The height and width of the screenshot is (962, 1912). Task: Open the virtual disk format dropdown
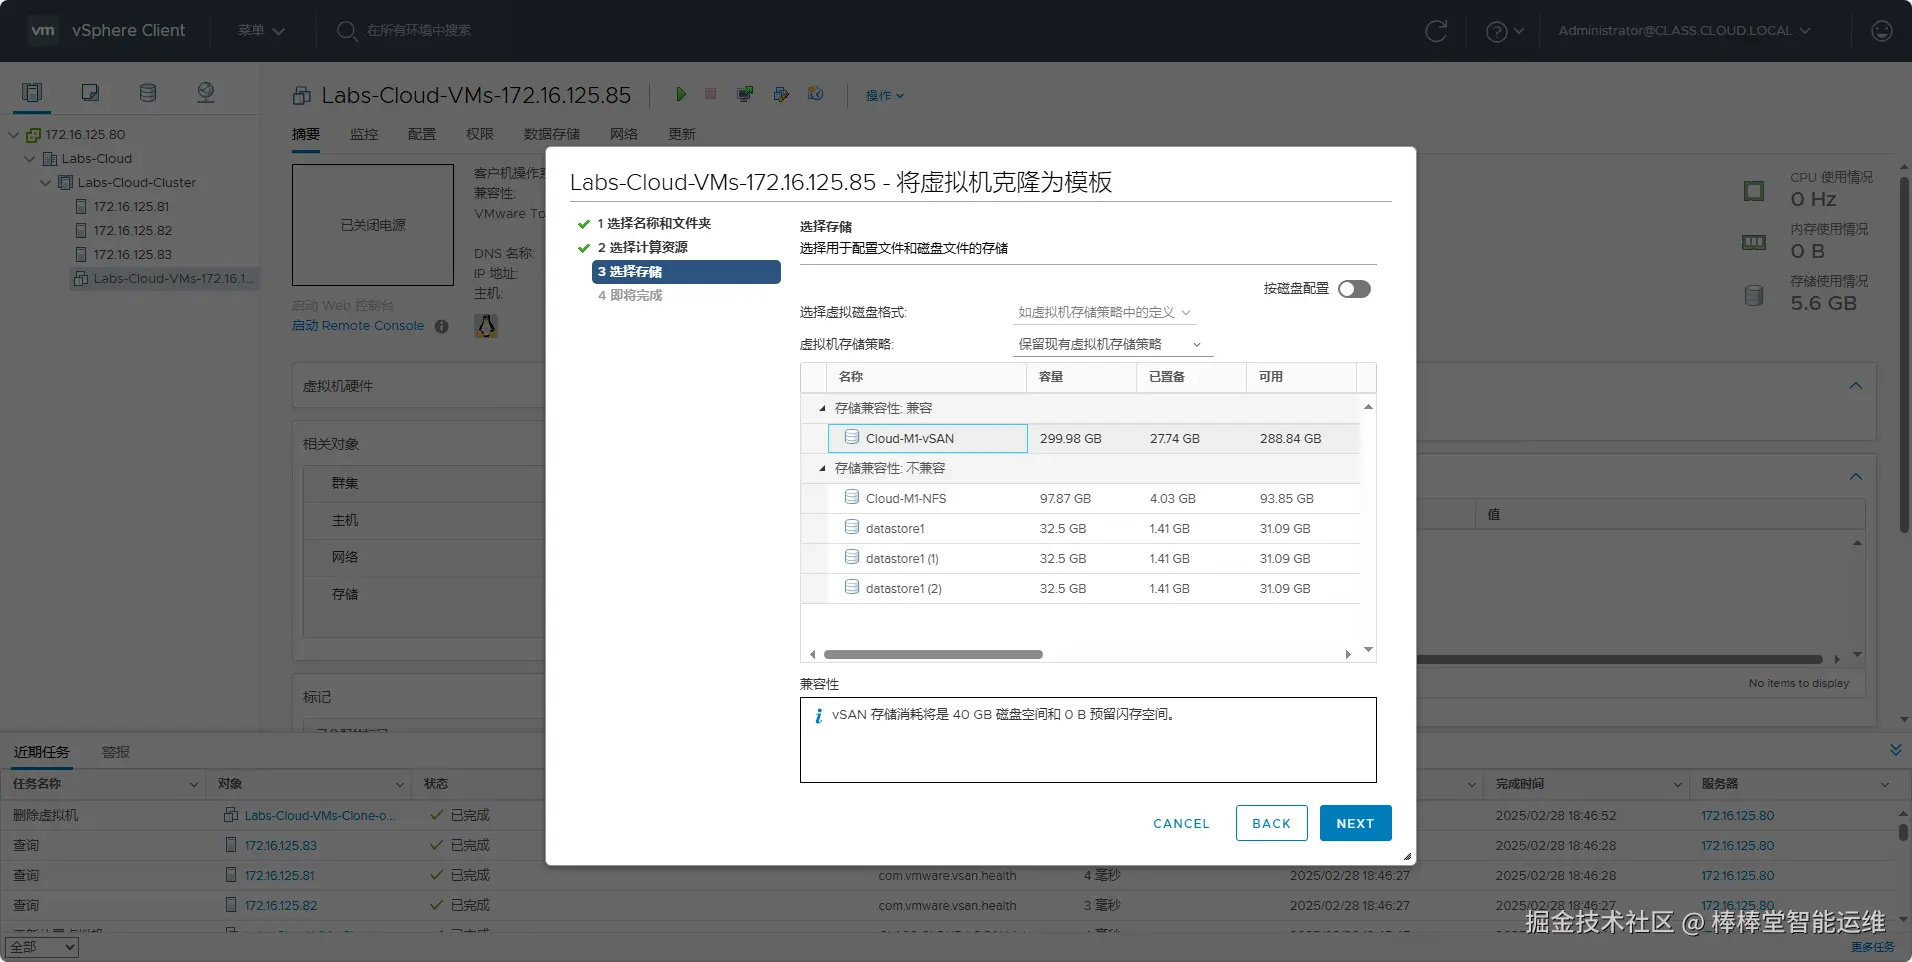click(x=1104, y=313)
